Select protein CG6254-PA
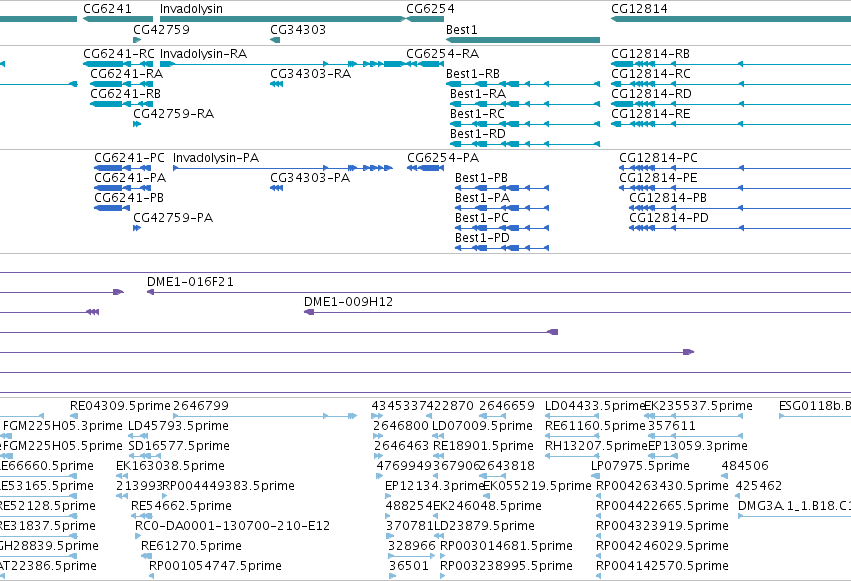 click(443, 158)
